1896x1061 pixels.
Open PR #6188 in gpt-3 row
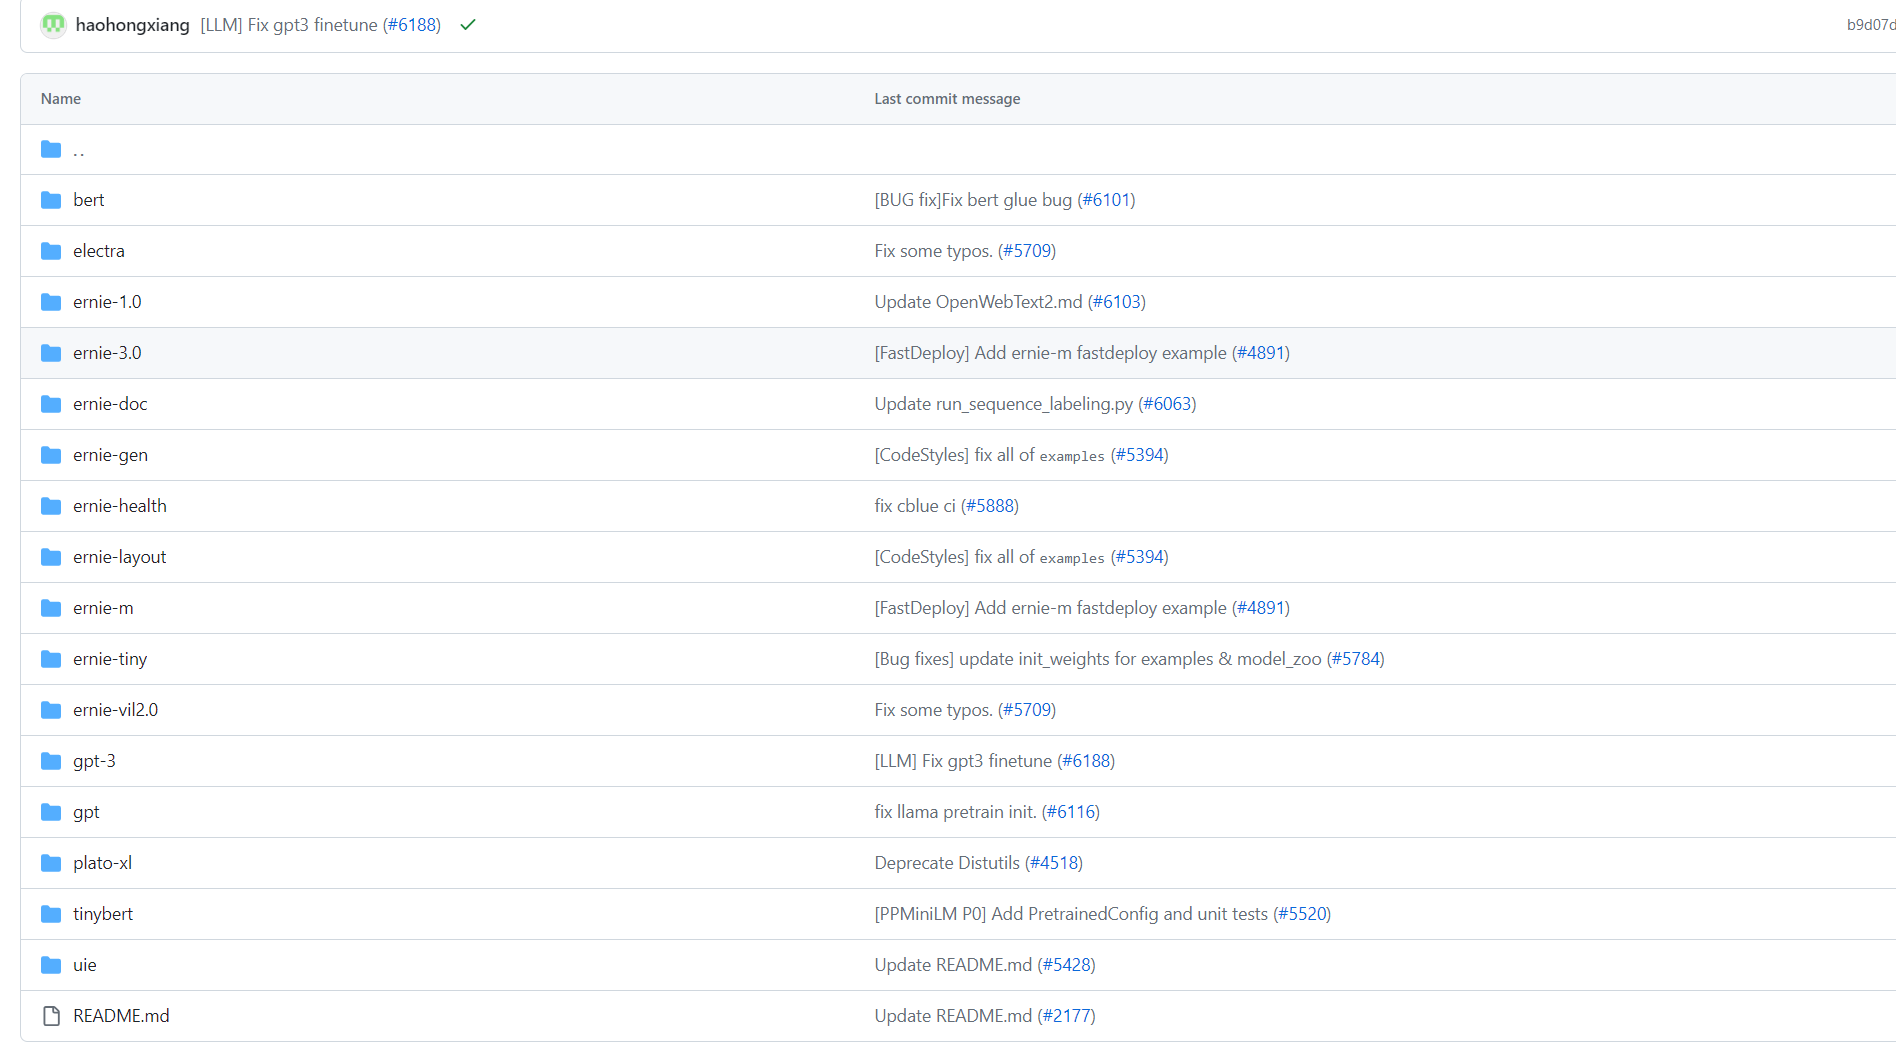1086,761
